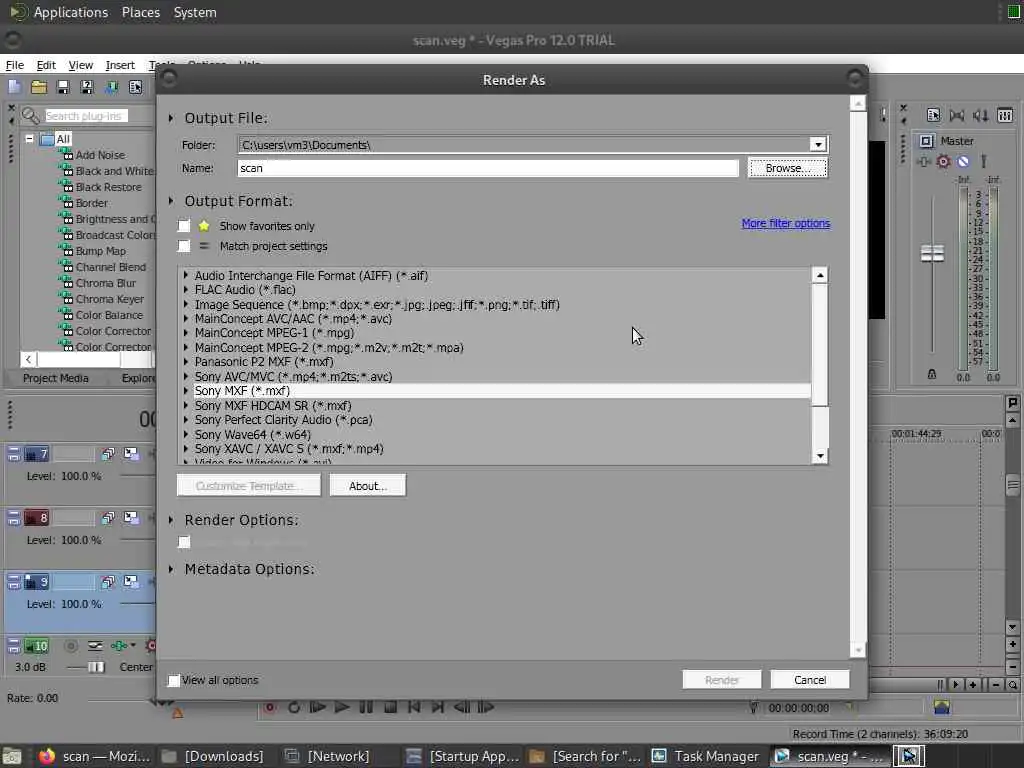The width and height of the screenshot is (1024, 768).
Task: Open More filter options link
Action: [786, 223]
